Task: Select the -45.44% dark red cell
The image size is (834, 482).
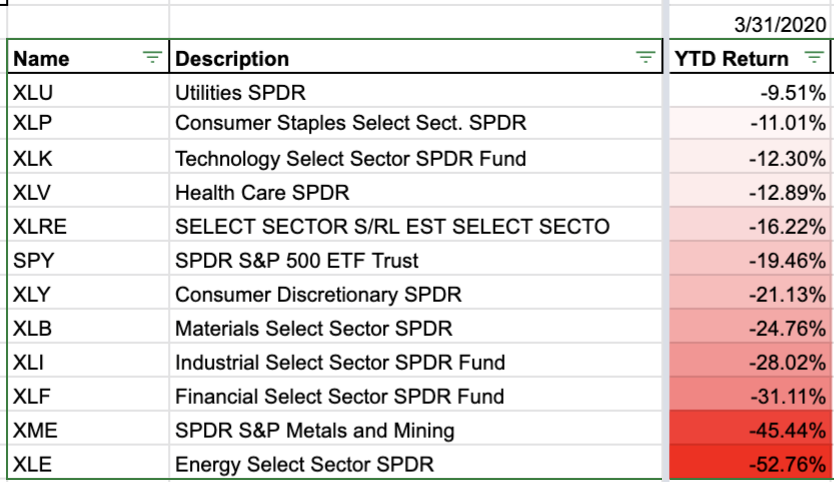Action: (x=789, y=431)
